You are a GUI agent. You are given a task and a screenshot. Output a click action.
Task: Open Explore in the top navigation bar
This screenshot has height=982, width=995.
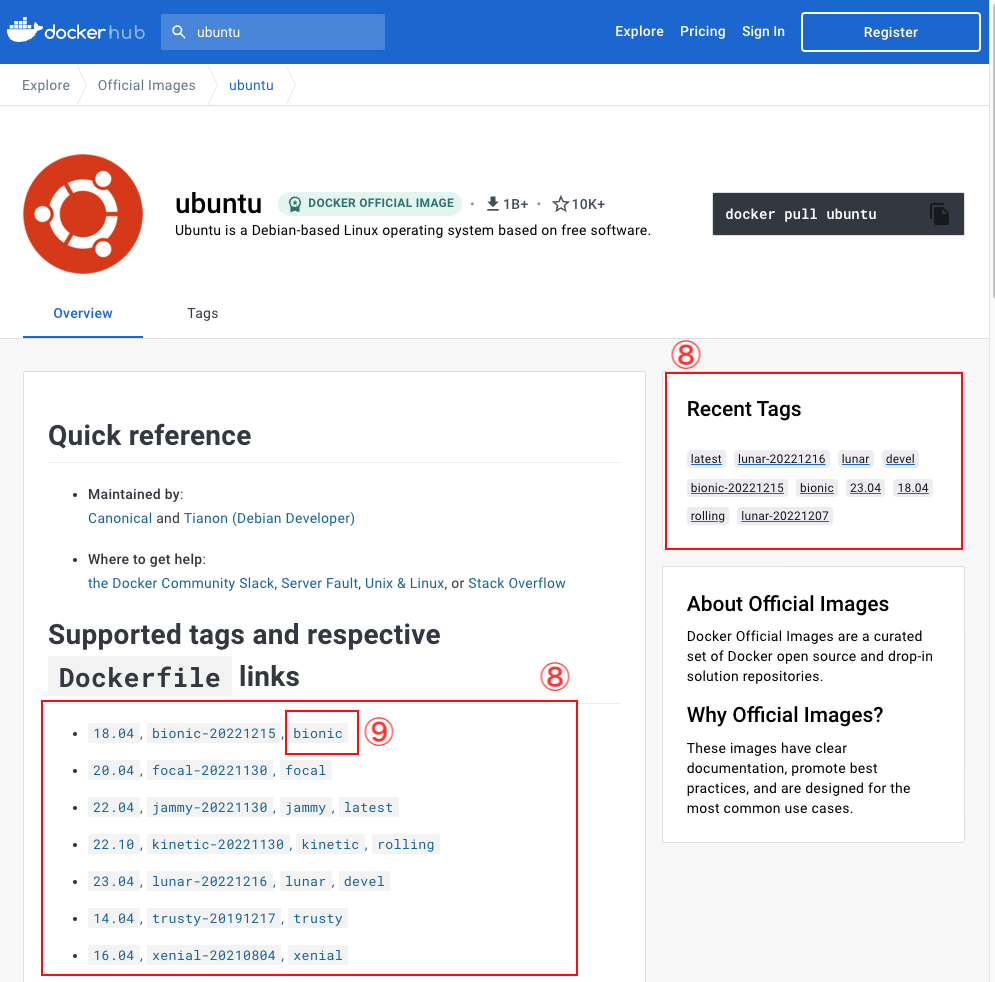pos(639,31)
